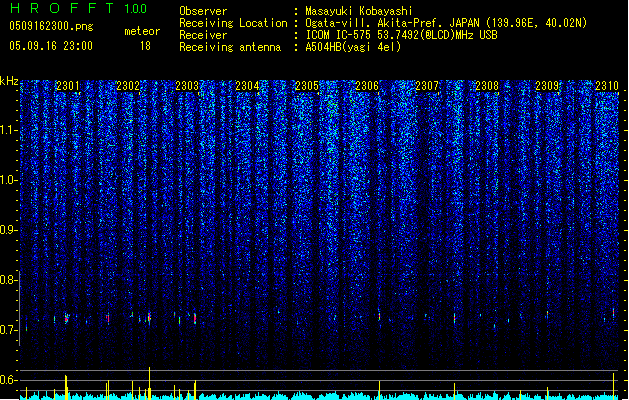Click the 2305 time marker
Image resolution: width=629 pixels, height=400 pixels.
pyautogui.click(x=307, y=85)
